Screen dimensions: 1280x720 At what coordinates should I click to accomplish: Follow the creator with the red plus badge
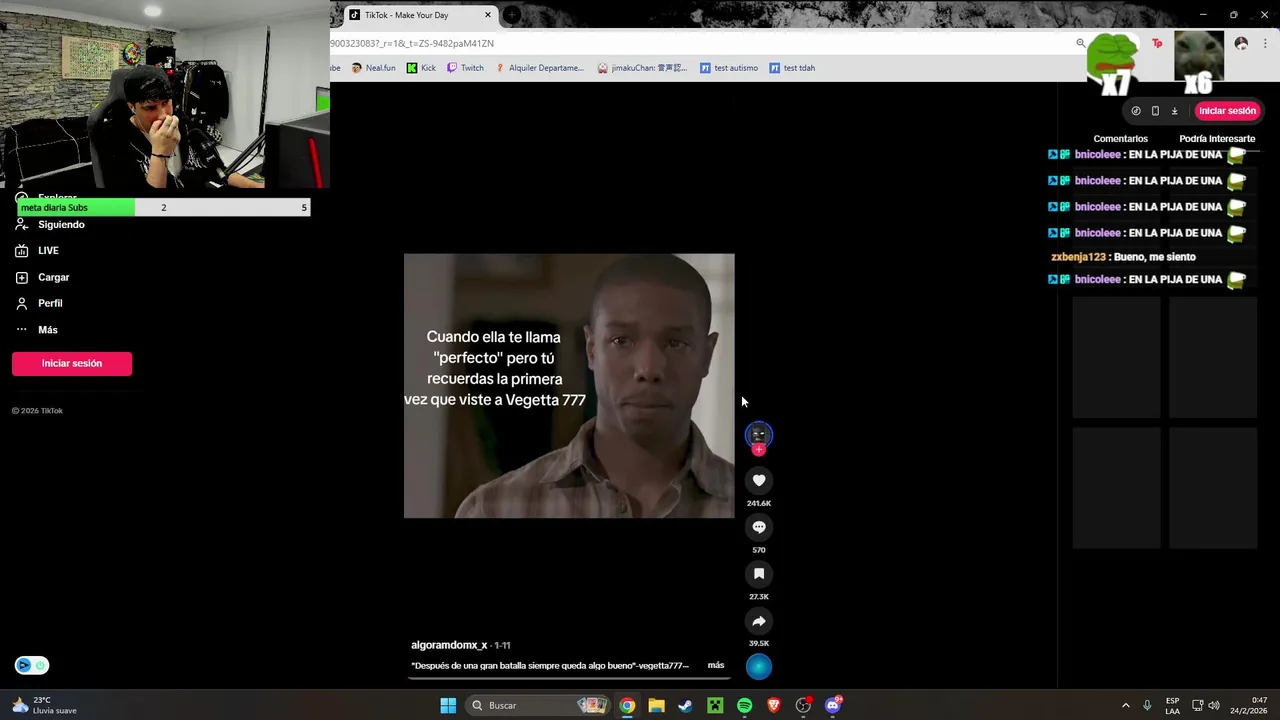coord(759,450)
